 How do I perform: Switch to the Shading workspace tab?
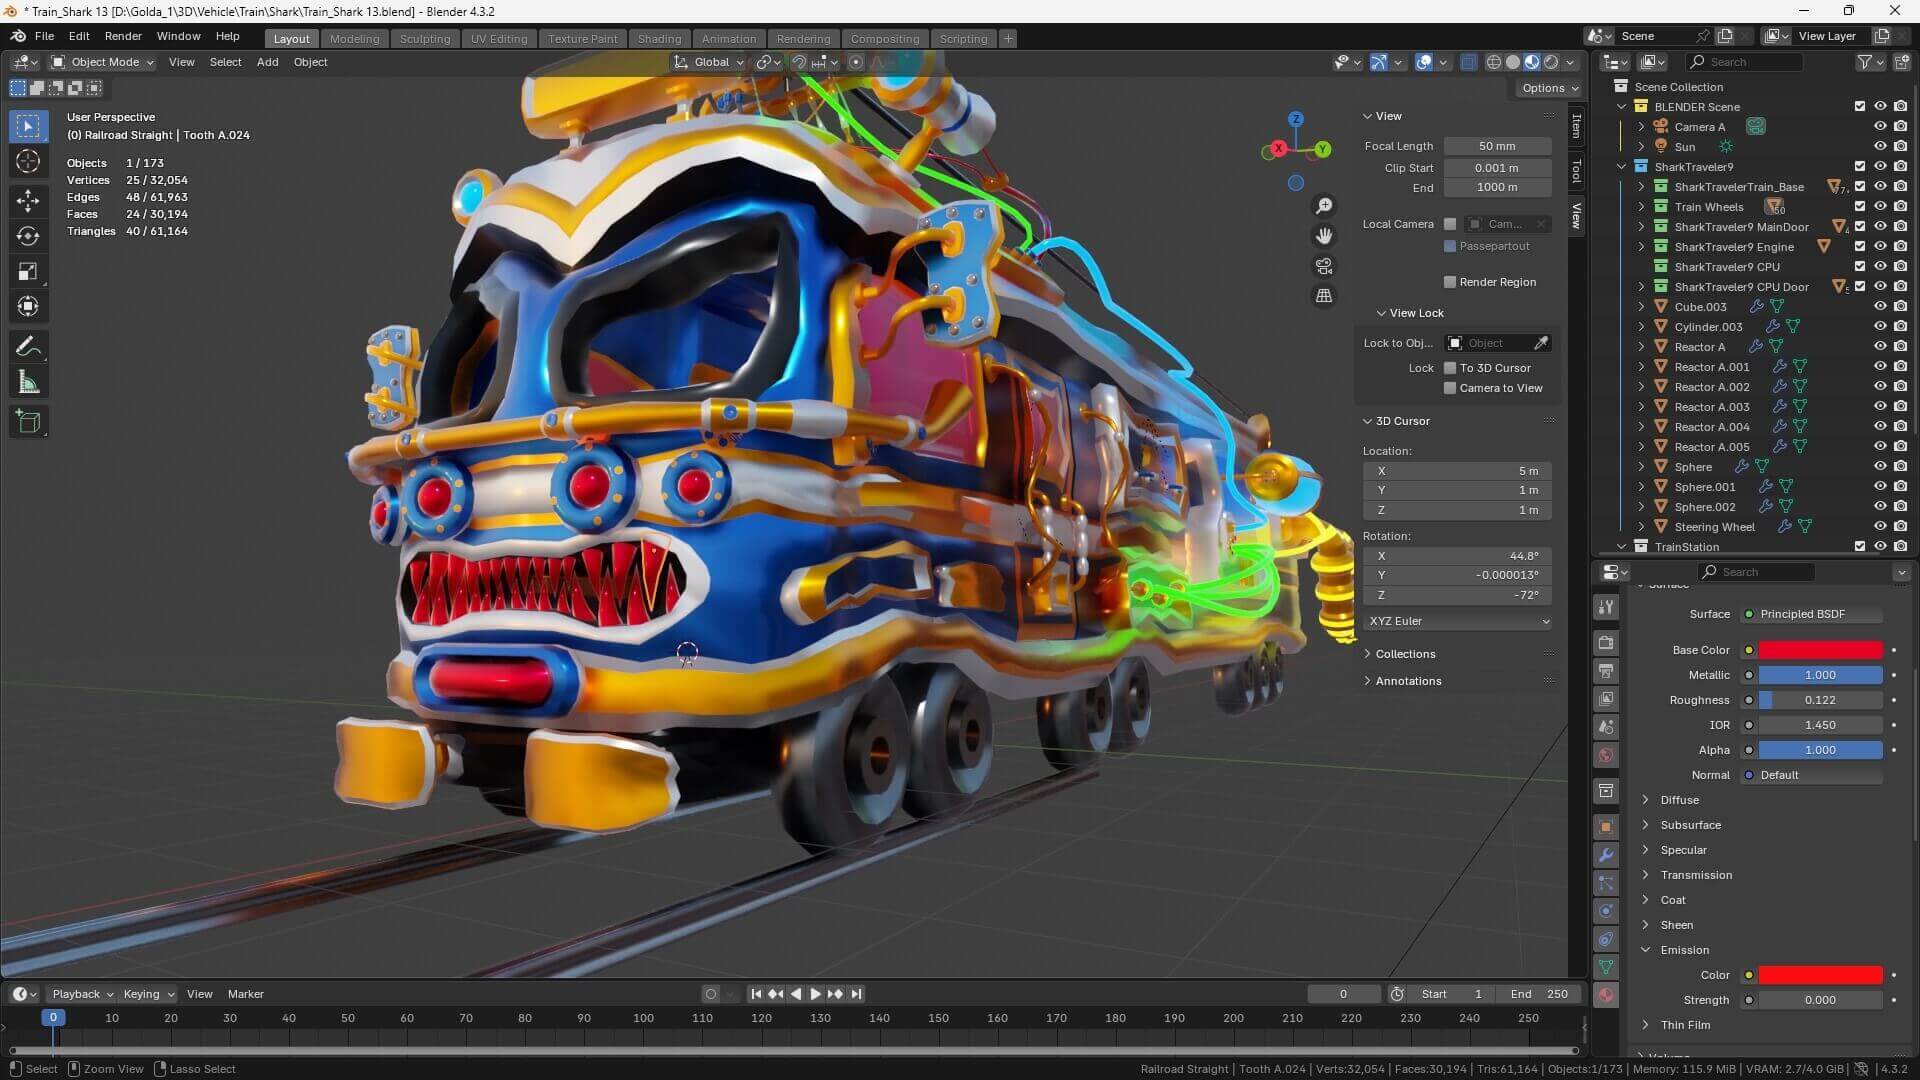(x=658, y=38)
